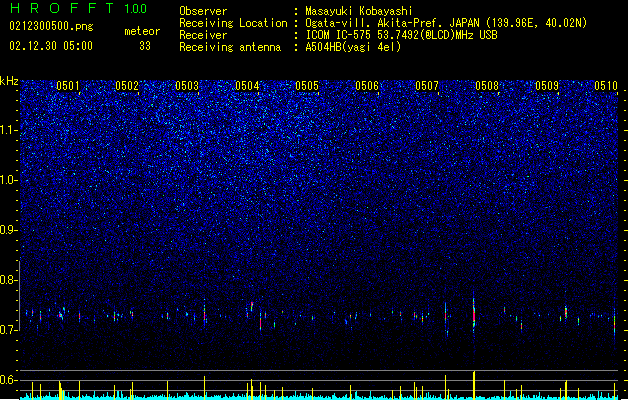Click the 0505 time marker
The height and width of the screenshot is (400, 629).
point(307,86)
